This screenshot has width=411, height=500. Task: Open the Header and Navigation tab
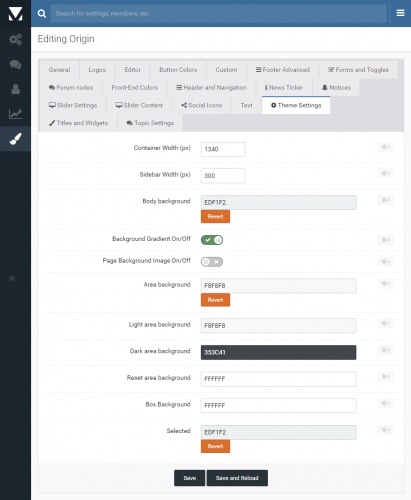click(x=211, y=87)
